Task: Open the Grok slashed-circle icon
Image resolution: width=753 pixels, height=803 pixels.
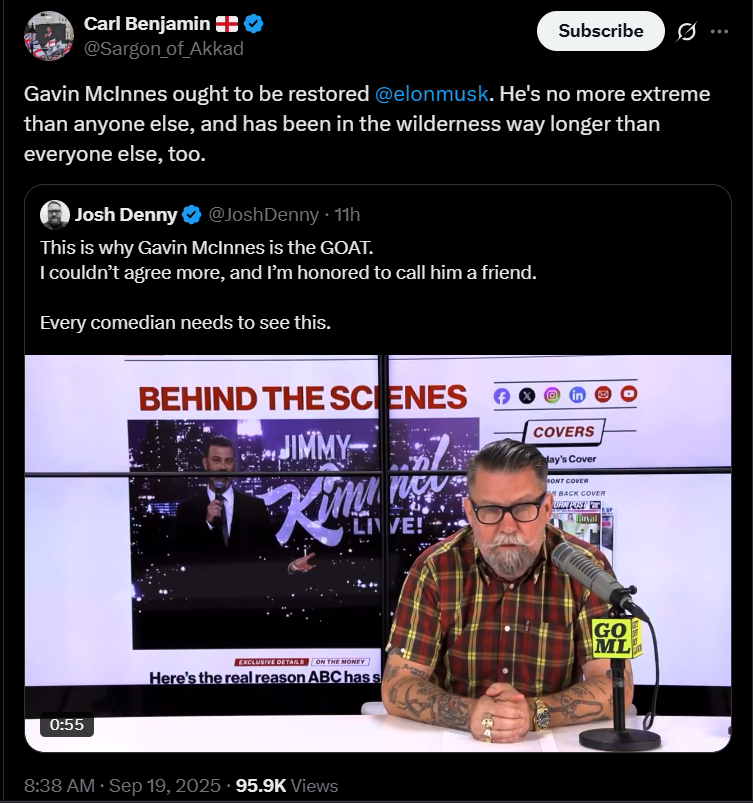Action: [686, 32]
